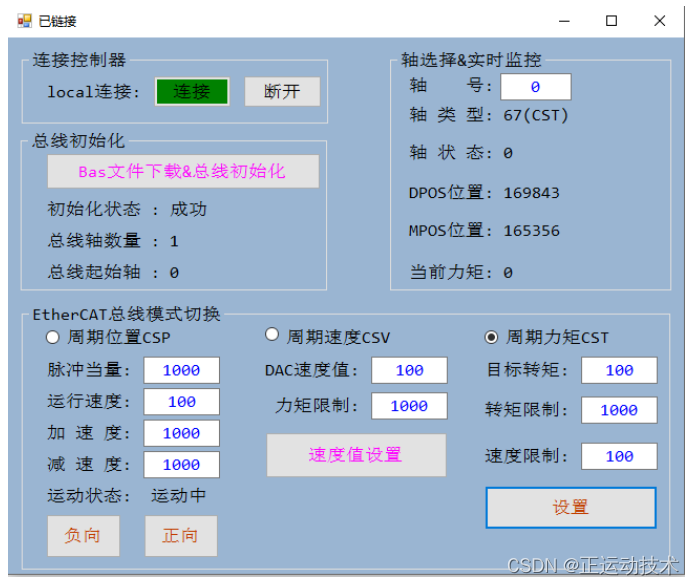Click the 减速度 input field

coord(181,464)
